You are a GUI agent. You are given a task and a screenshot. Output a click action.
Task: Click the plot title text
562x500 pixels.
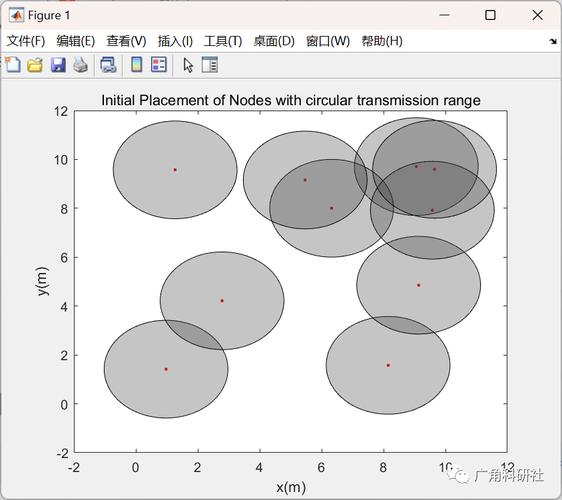coord(291,100)
